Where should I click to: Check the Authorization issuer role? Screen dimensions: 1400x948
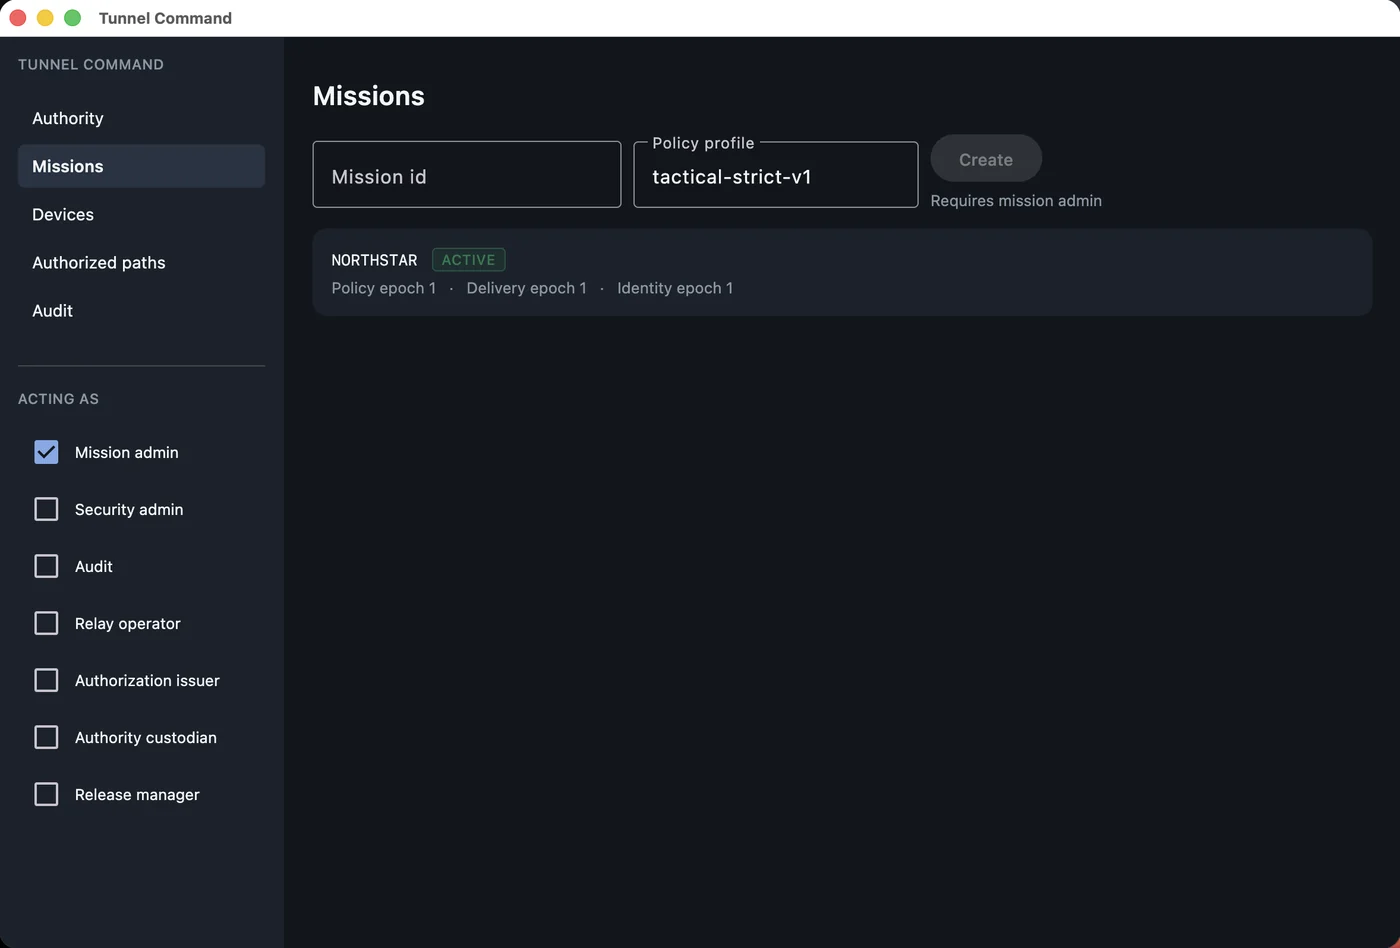point(46,680)
